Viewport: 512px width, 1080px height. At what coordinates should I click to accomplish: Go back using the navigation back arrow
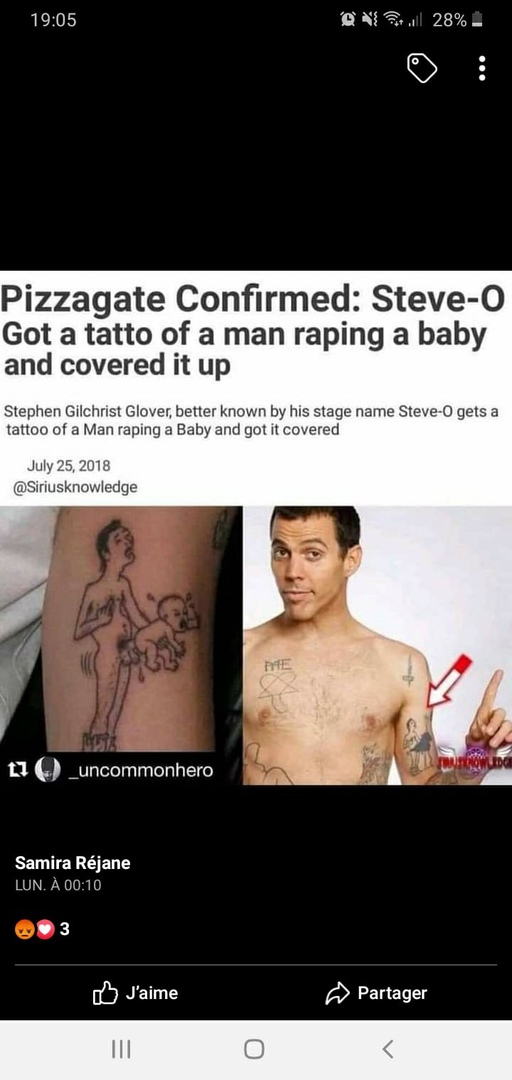[x=387, y=1049]
